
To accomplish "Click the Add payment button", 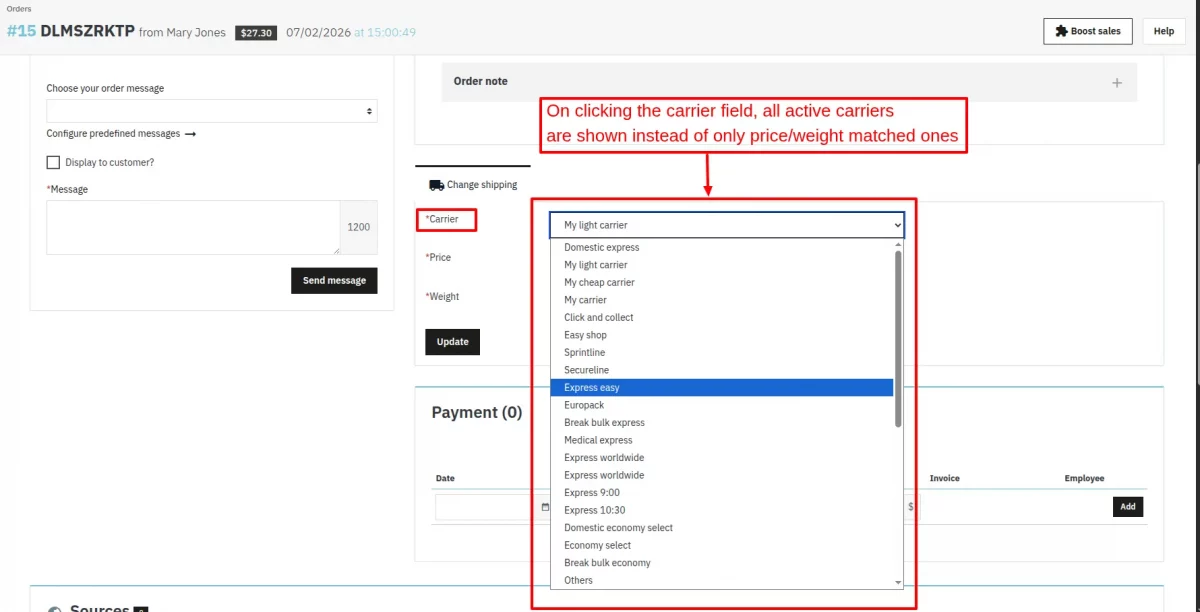I will coord(1128,507).
